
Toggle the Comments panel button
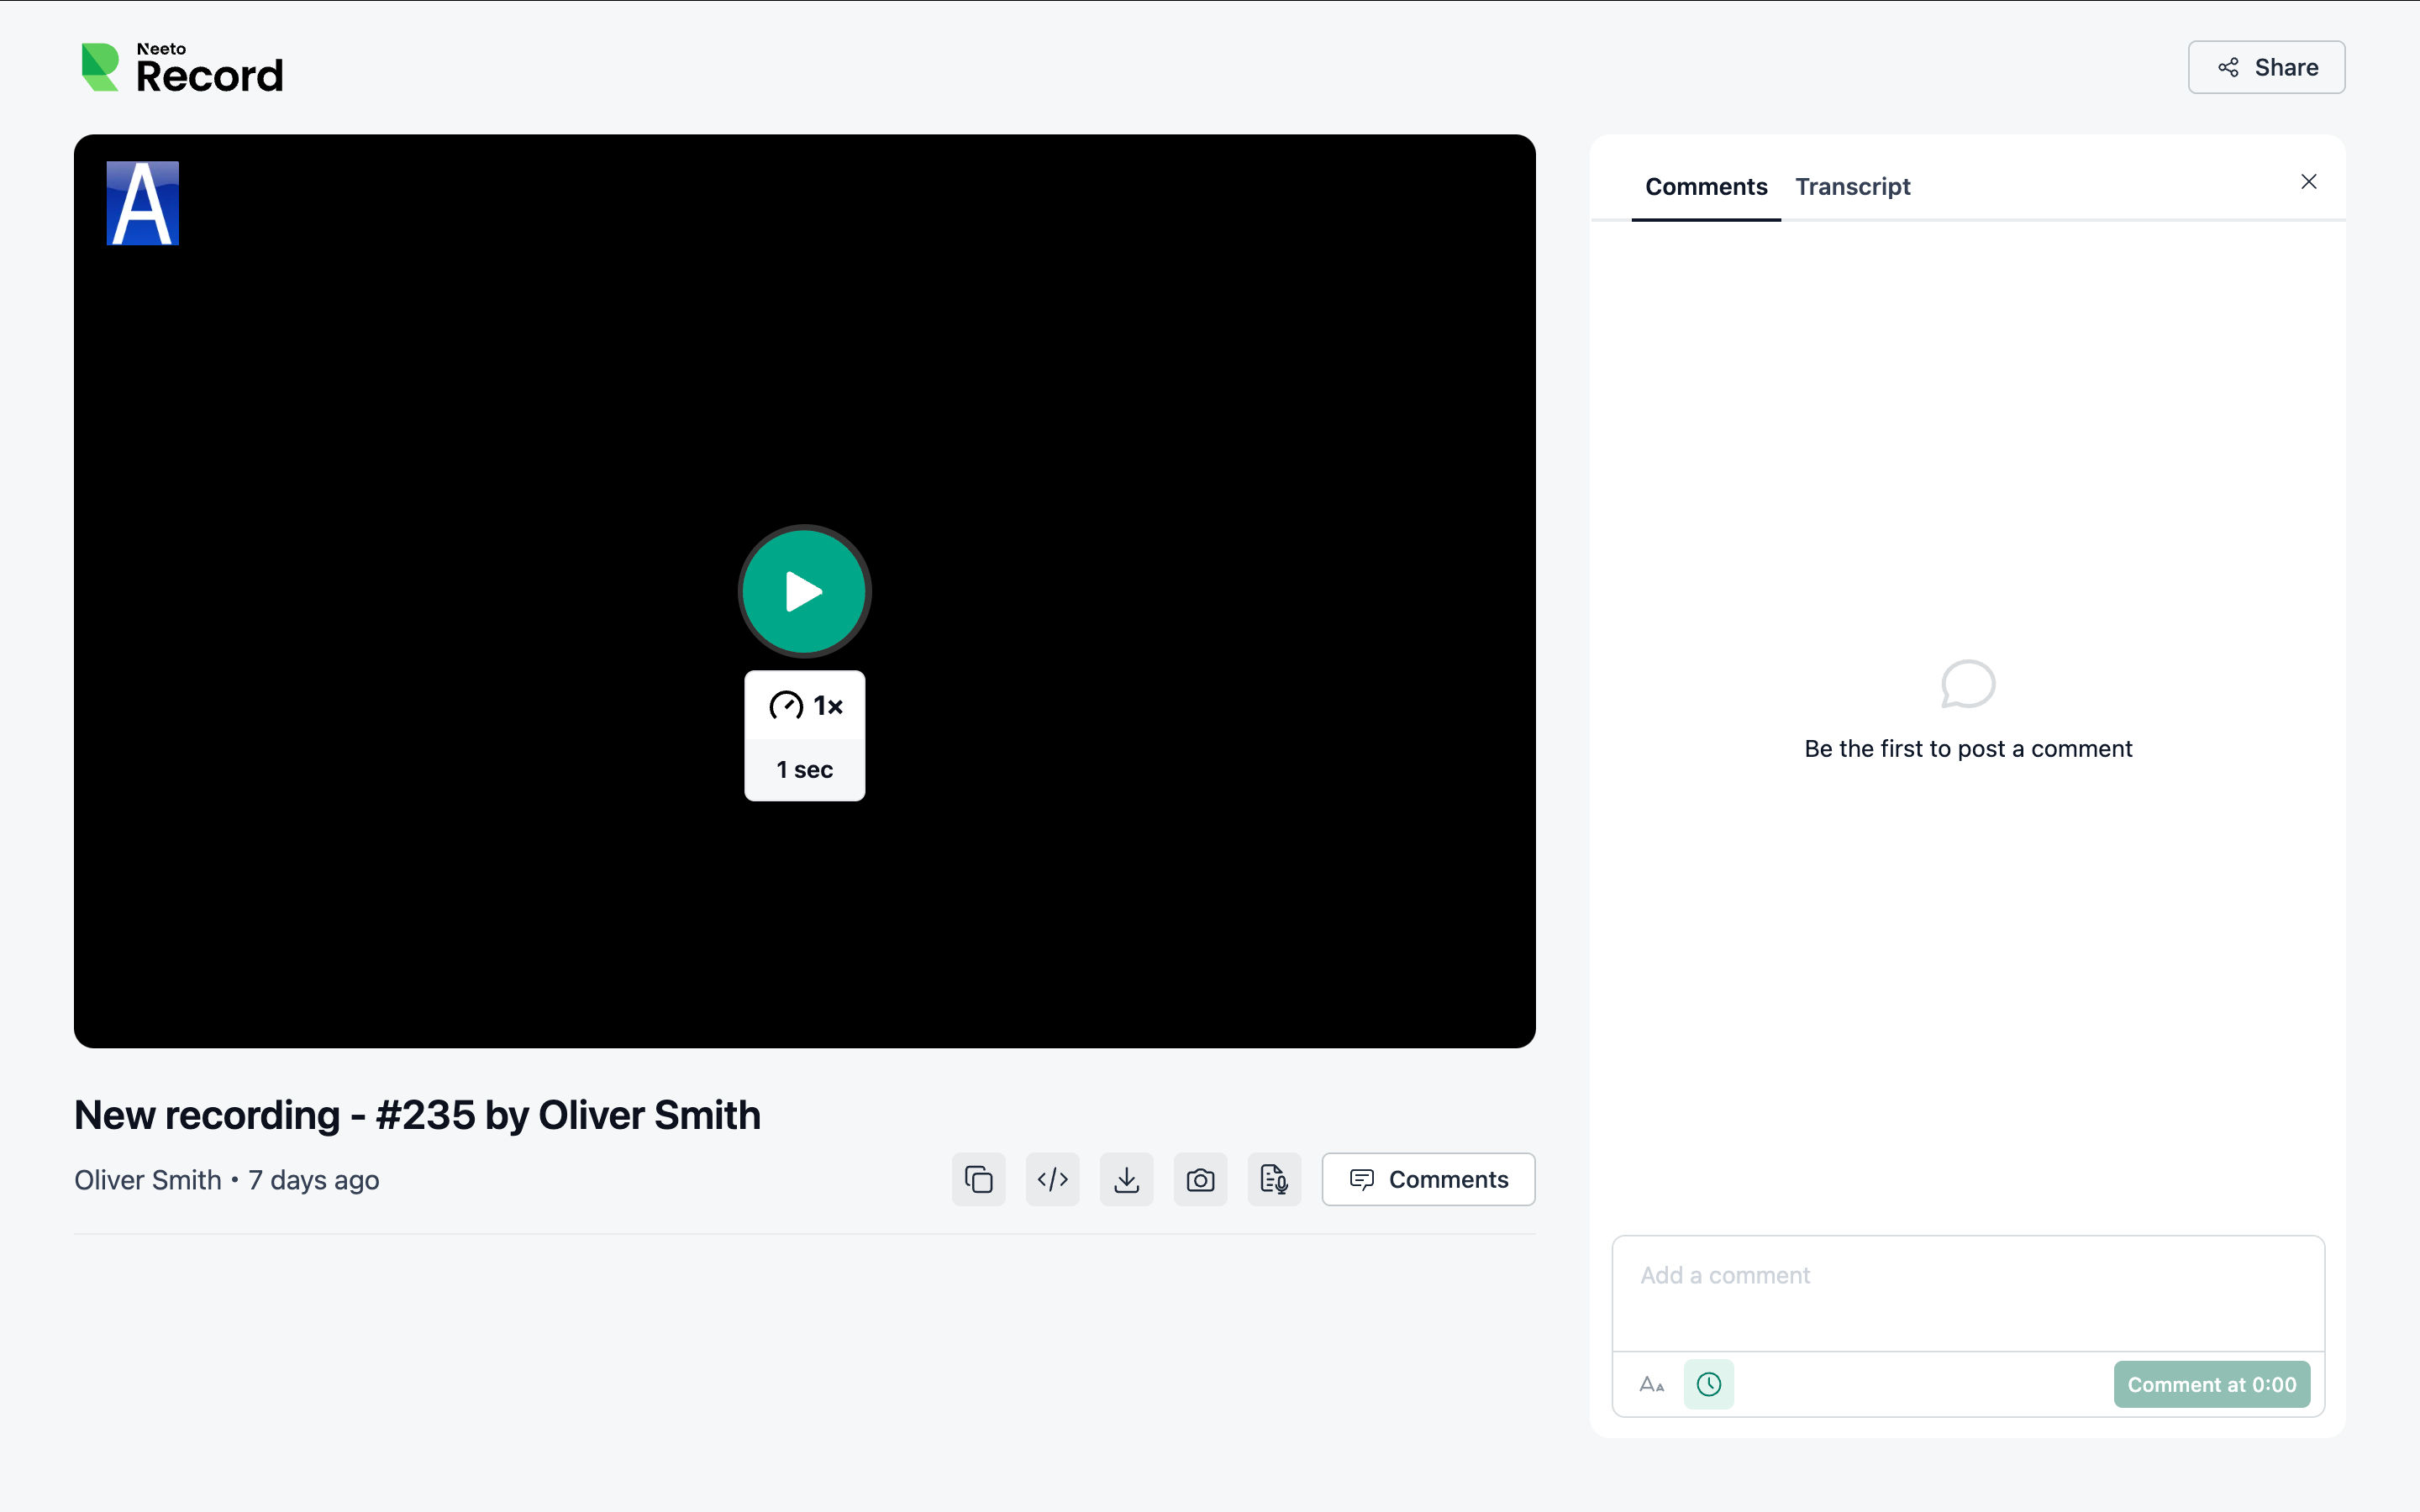click(1428, 1180)
